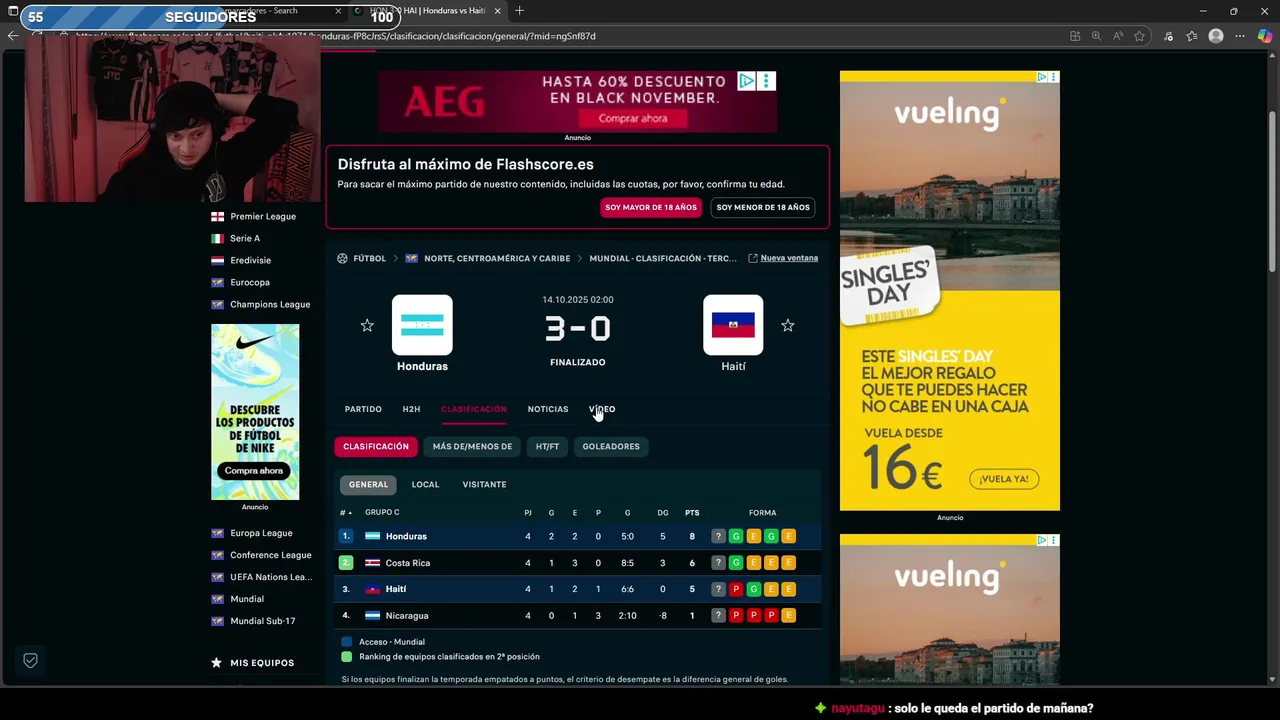Open Noticias tab
This screenshot has width=1280, height=720.
548,409
